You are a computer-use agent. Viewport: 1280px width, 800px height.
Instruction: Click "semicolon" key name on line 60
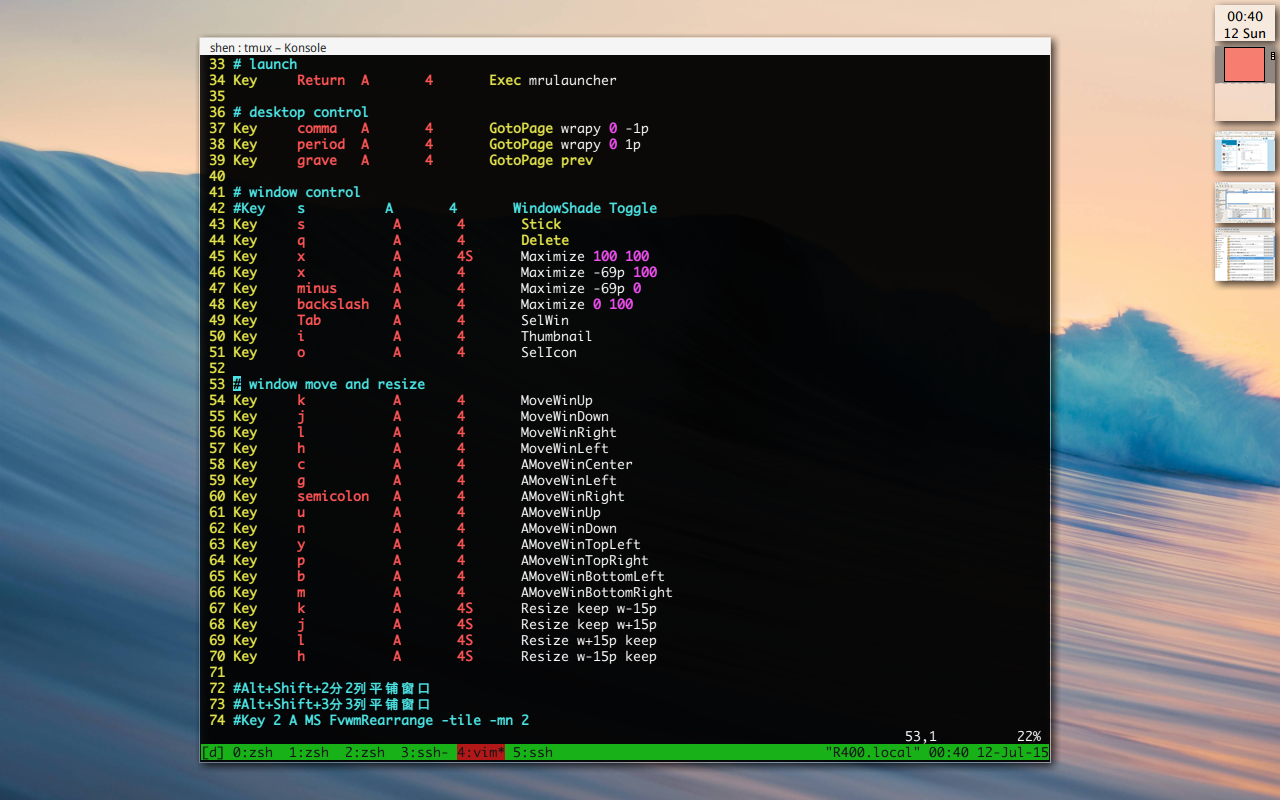(333, 496)
